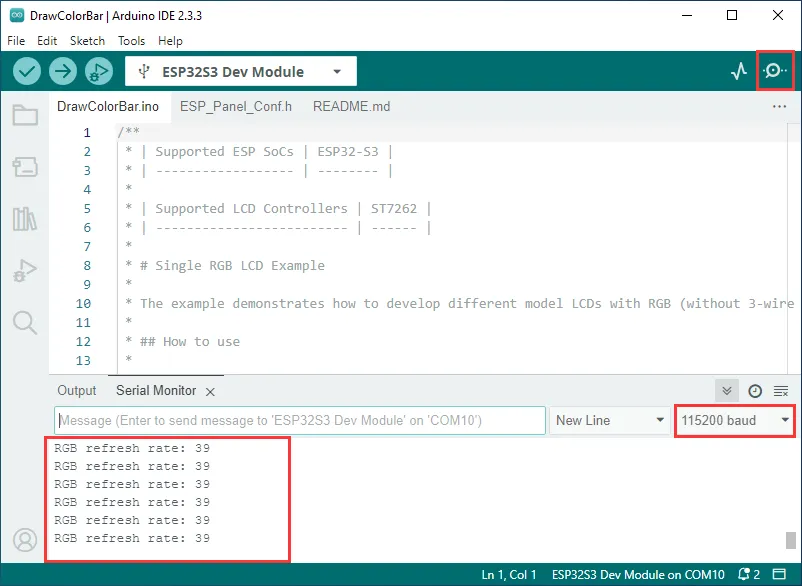Open the Sketch menu
The height and width of the screenshot is (586, 802).
point(87,41)
